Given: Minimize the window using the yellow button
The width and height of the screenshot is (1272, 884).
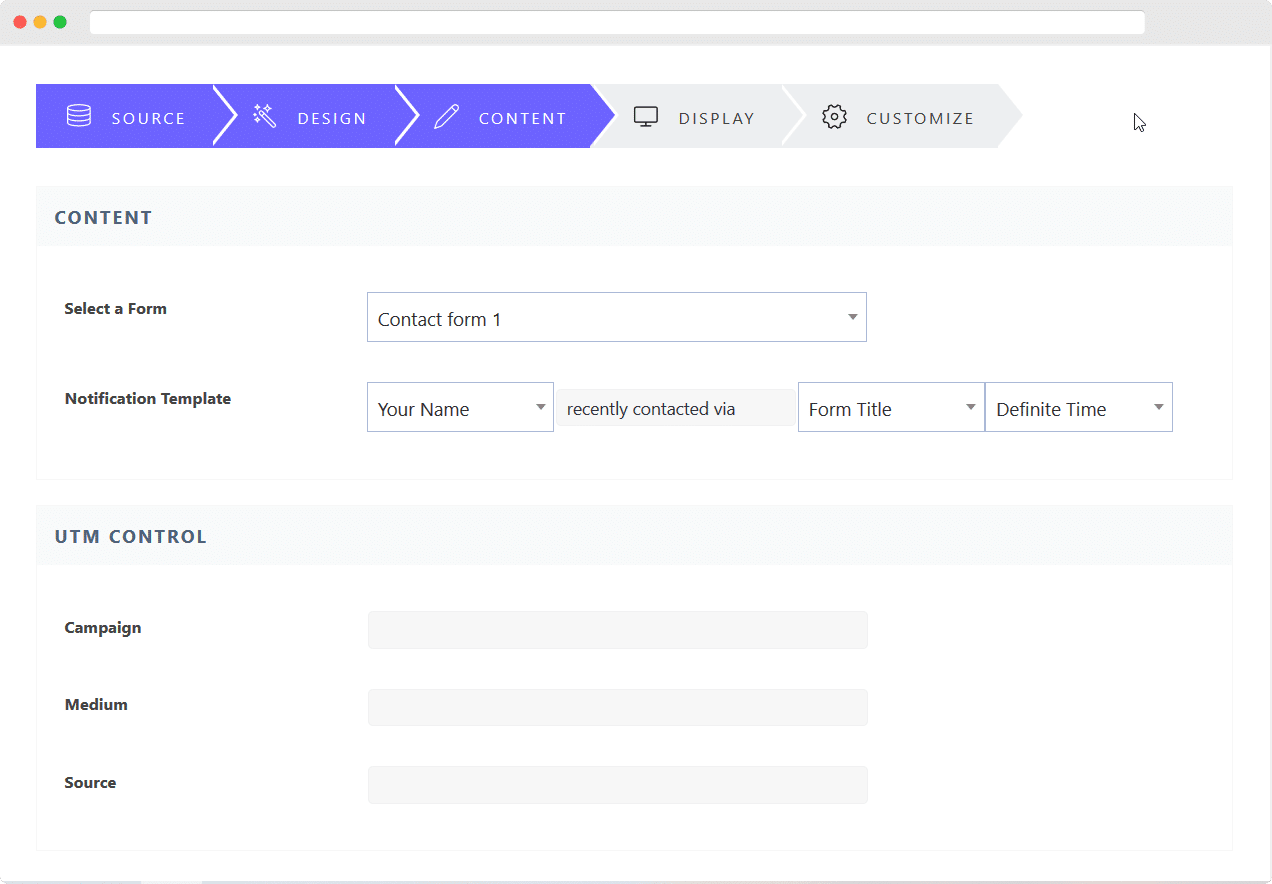Looking at the screenshot, I should click(x=40, y=22).
